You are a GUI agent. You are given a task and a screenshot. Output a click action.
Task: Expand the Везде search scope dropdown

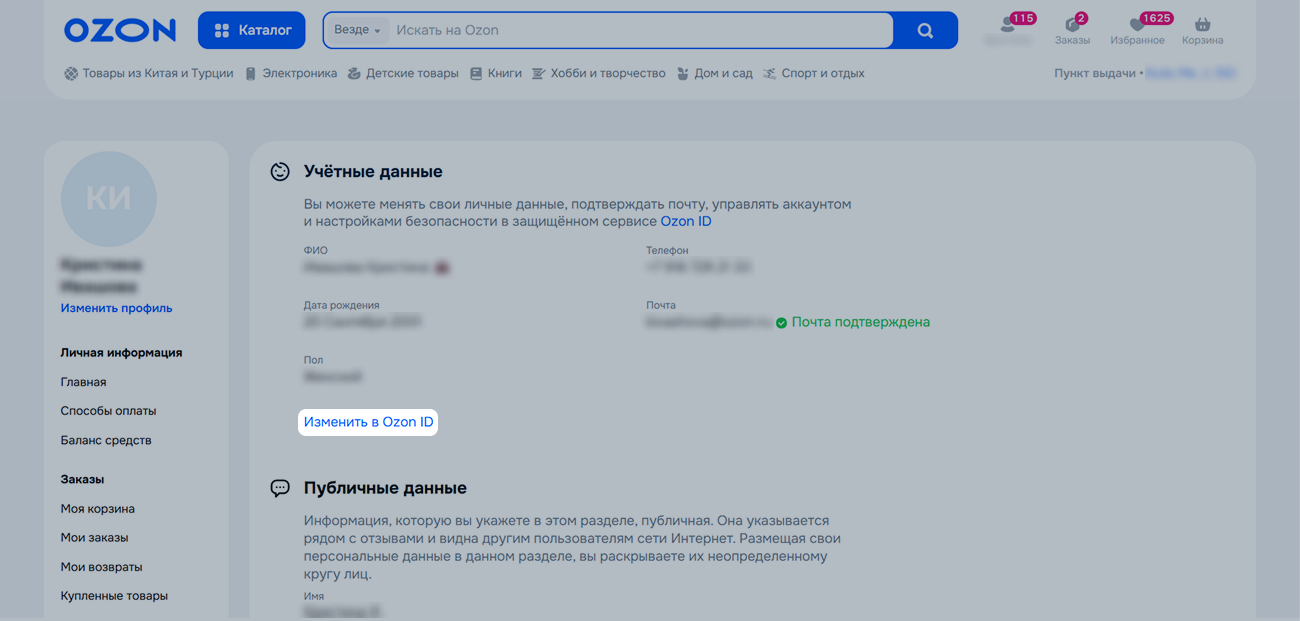click(x=357, y=30)
